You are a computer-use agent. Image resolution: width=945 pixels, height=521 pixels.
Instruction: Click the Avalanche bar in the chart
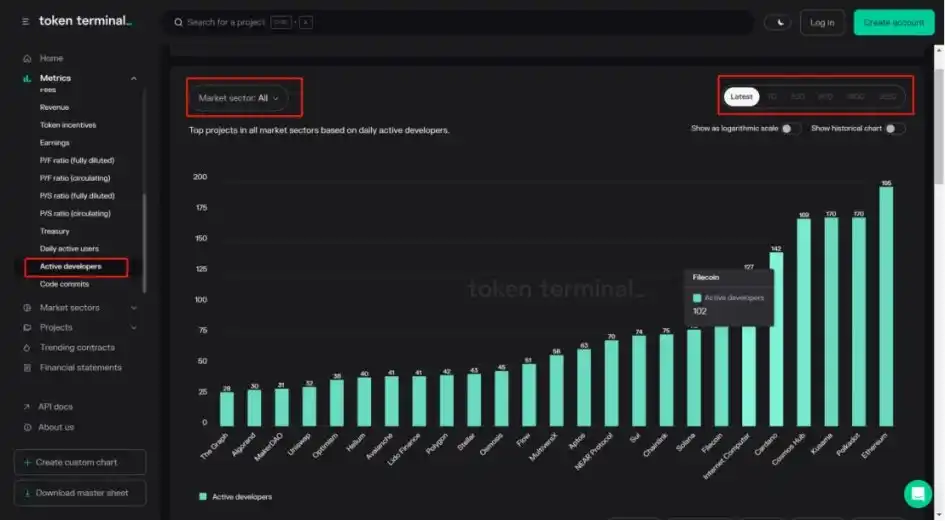click(391, 402)
